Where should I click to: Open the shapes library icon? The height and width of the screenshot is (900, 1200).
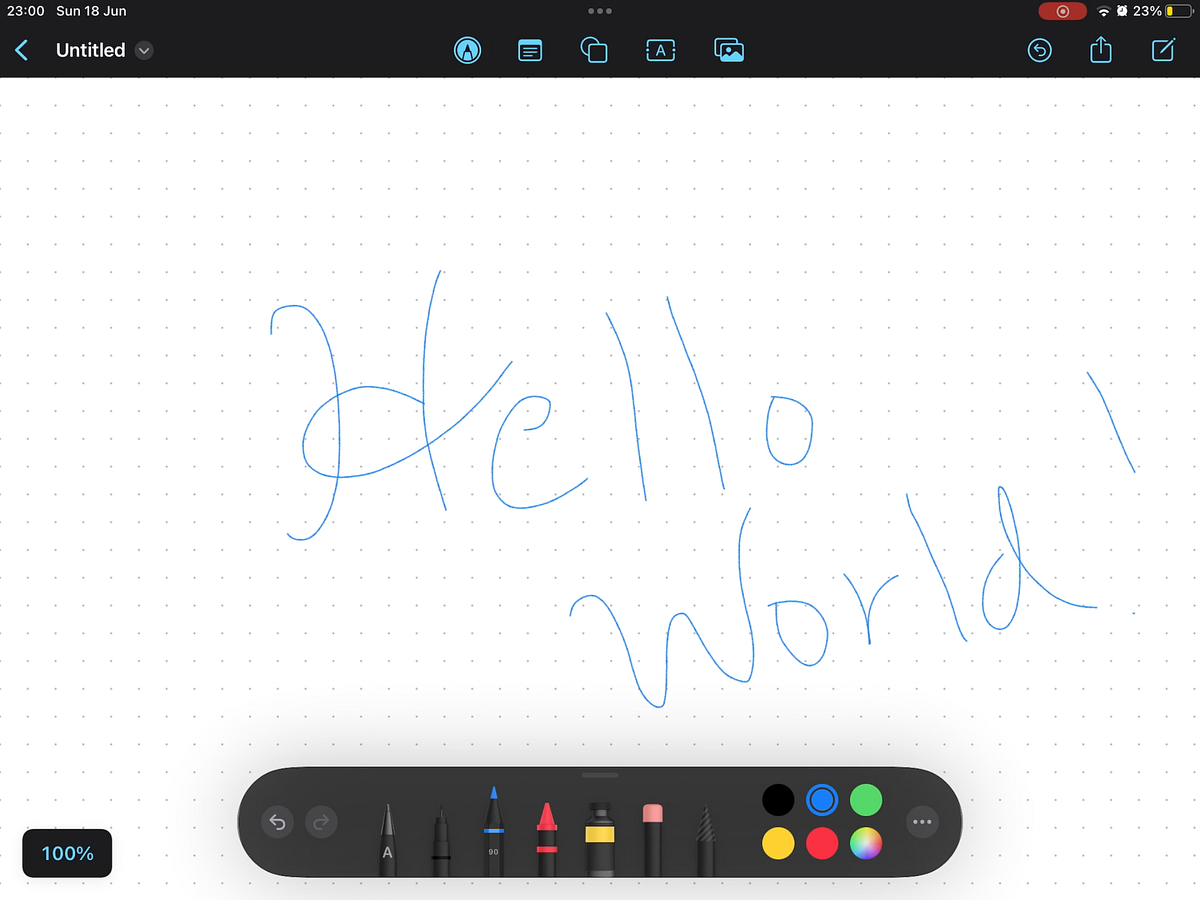pyautogui.click(x=594, y=50)
